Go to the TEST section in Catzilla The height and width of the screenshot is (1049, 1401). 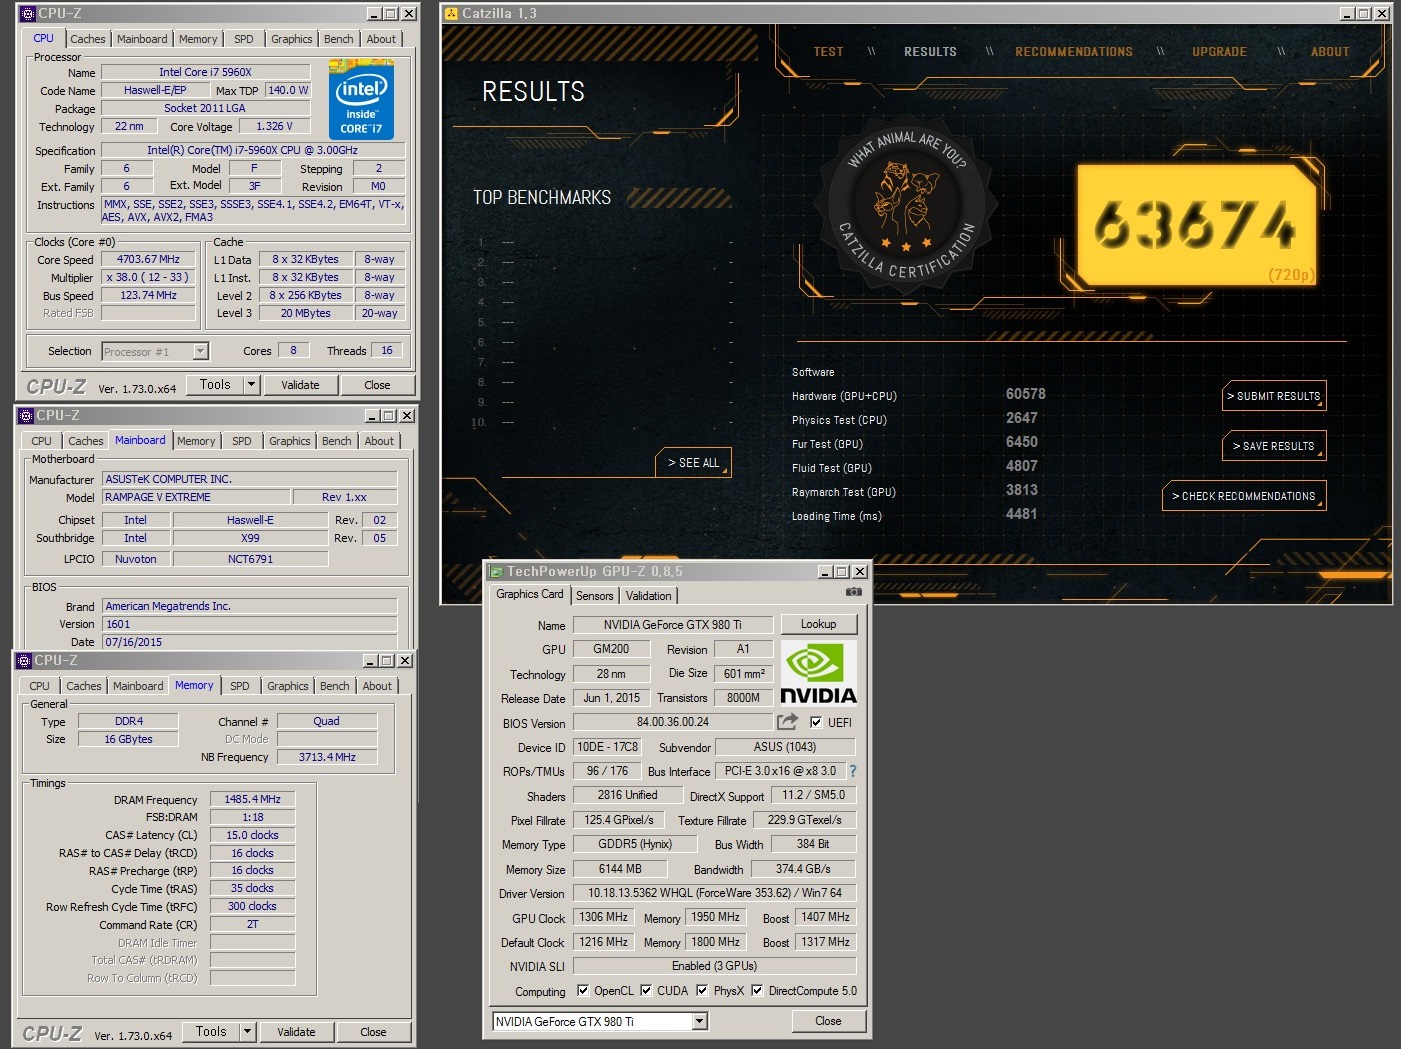point(828,52)
